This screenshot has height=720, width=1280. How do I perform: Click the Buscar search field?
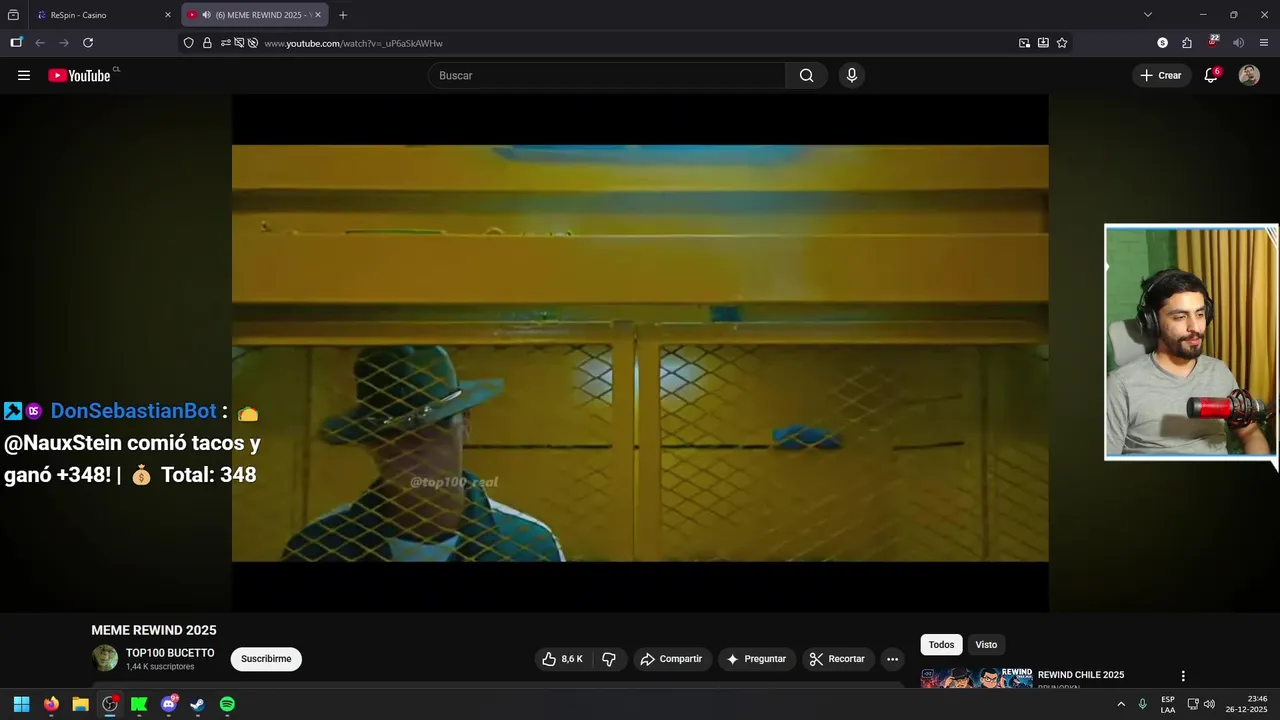[607, 75]
